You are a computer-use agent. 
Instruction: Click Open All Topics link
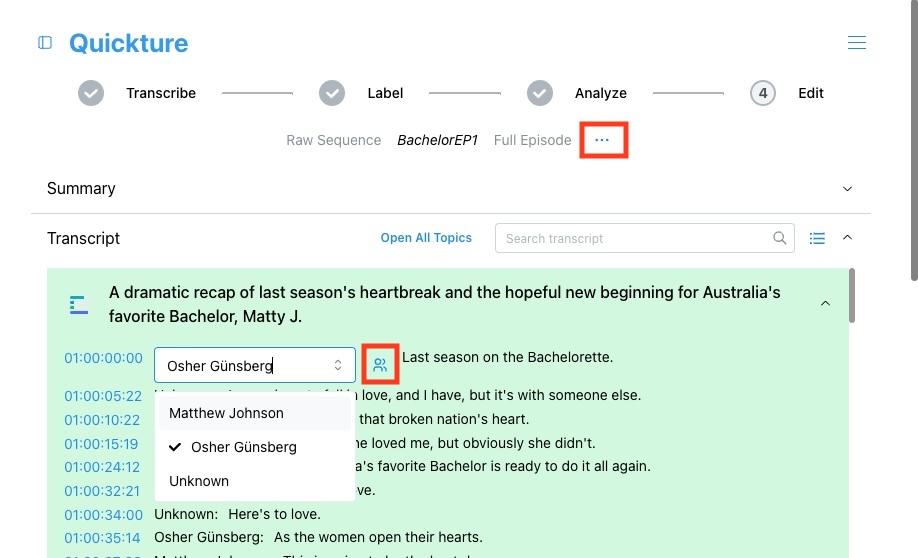[x=426, y=238]
